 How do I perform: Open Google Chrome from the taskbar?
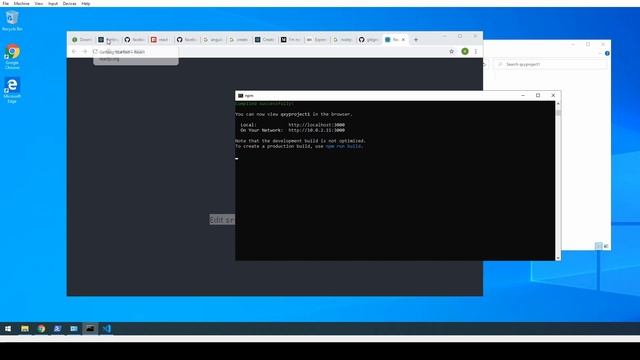point(41,329)
